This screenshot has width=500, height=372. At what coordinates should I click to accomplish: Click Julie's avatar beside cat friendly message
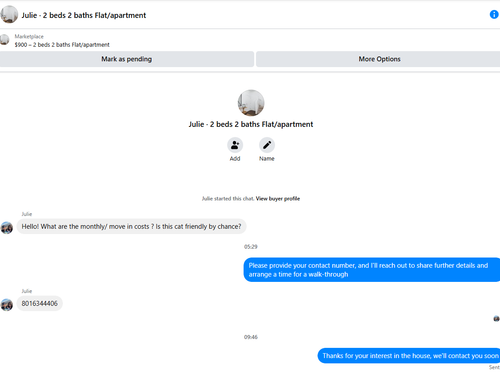[x=7, y=228]
